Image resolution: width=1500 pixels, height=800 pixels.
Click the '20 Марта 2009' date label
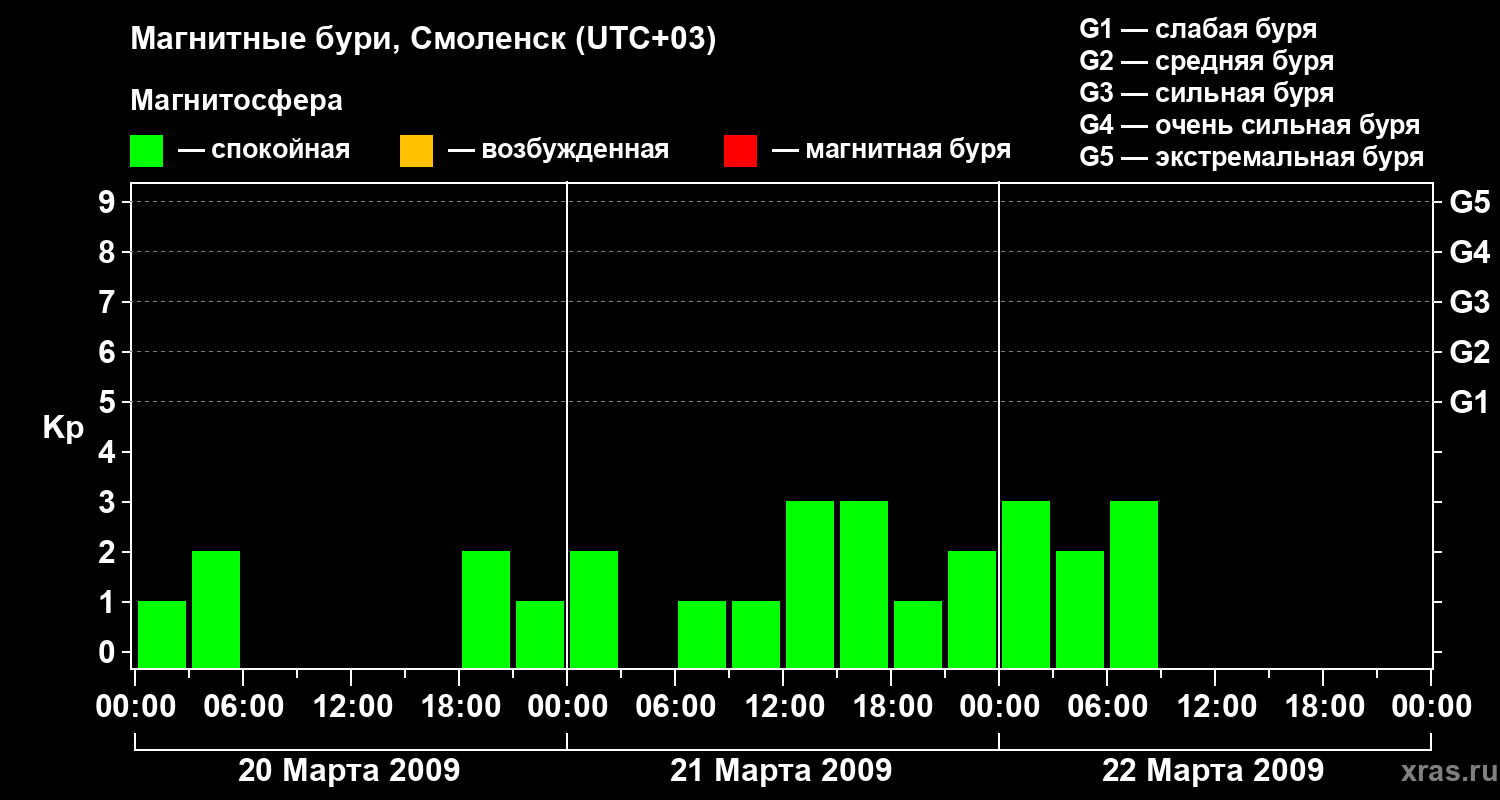point(349,771)
